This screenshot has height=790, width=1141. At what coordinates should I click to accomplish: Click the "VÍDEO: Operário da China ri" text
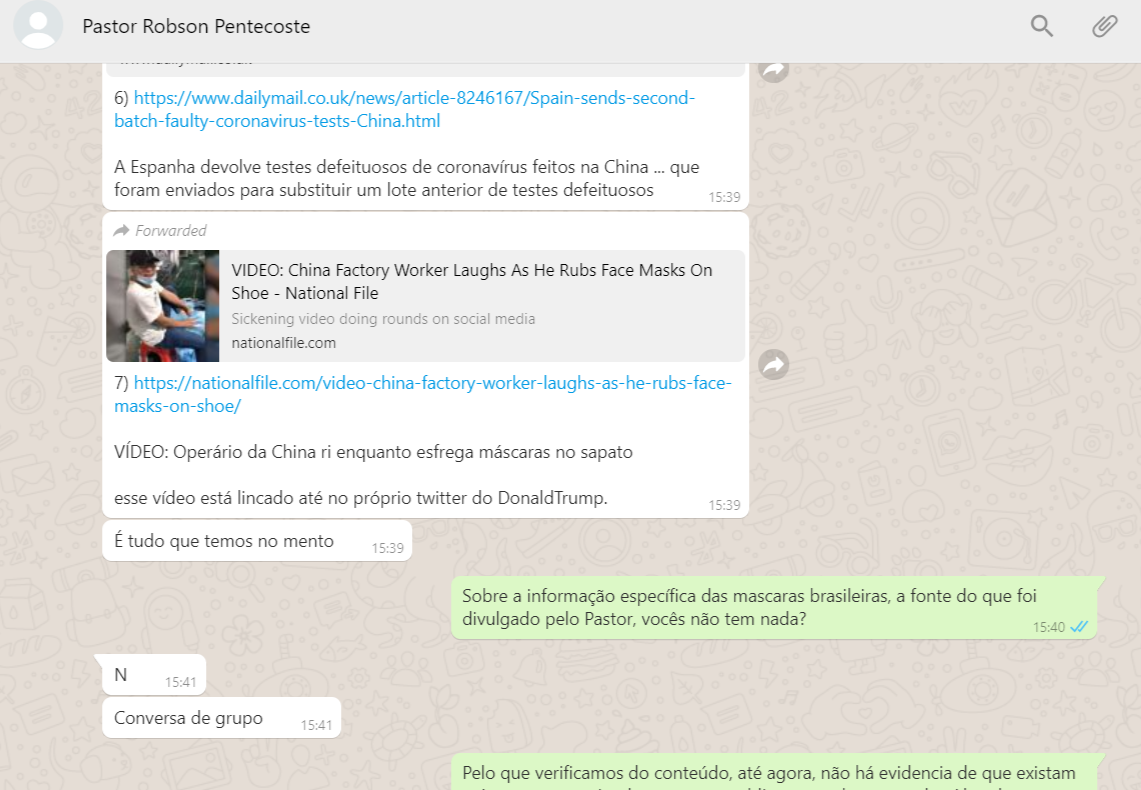tap(373, 452)
